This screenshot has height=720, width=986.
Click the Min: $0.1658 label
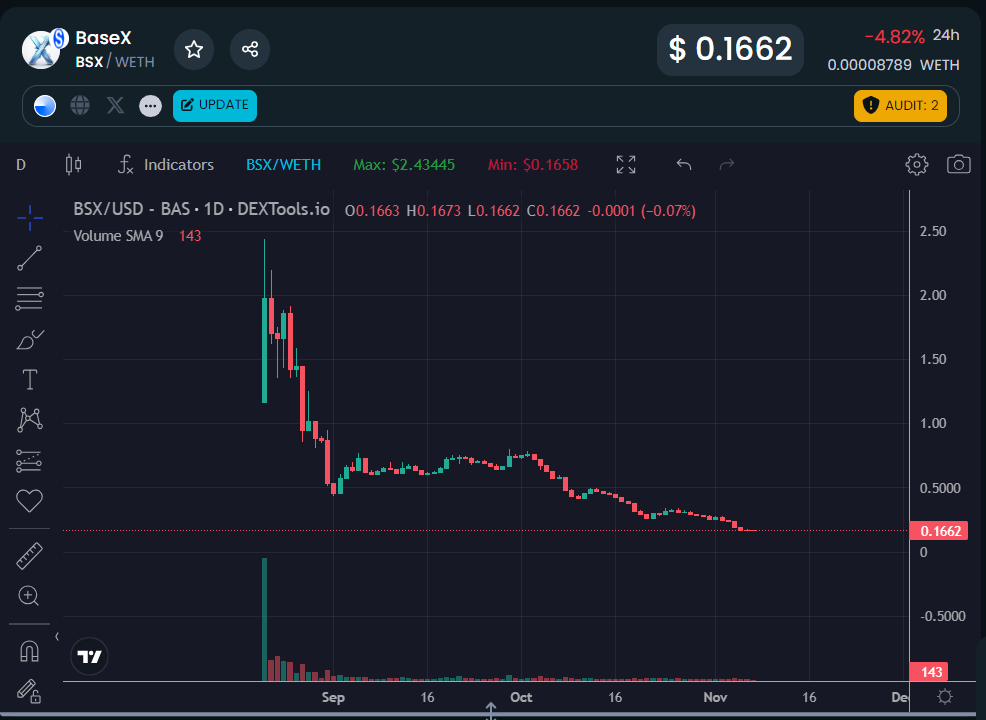(x=533, y=165)
